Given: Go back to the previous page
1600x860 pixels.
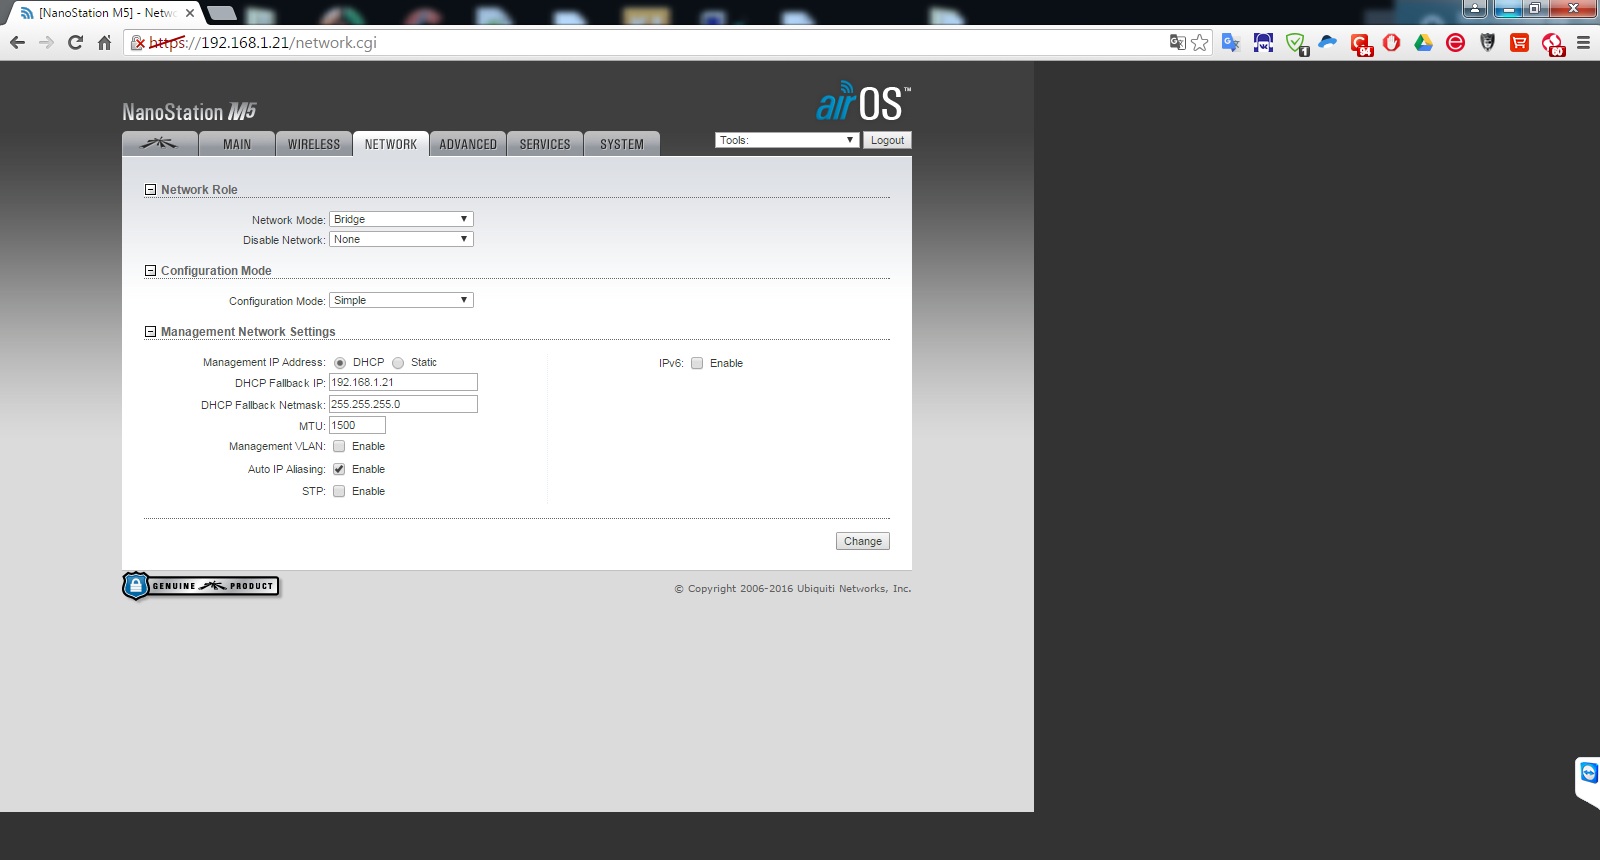Looking at the screenshot, I should tap(17, 43).
